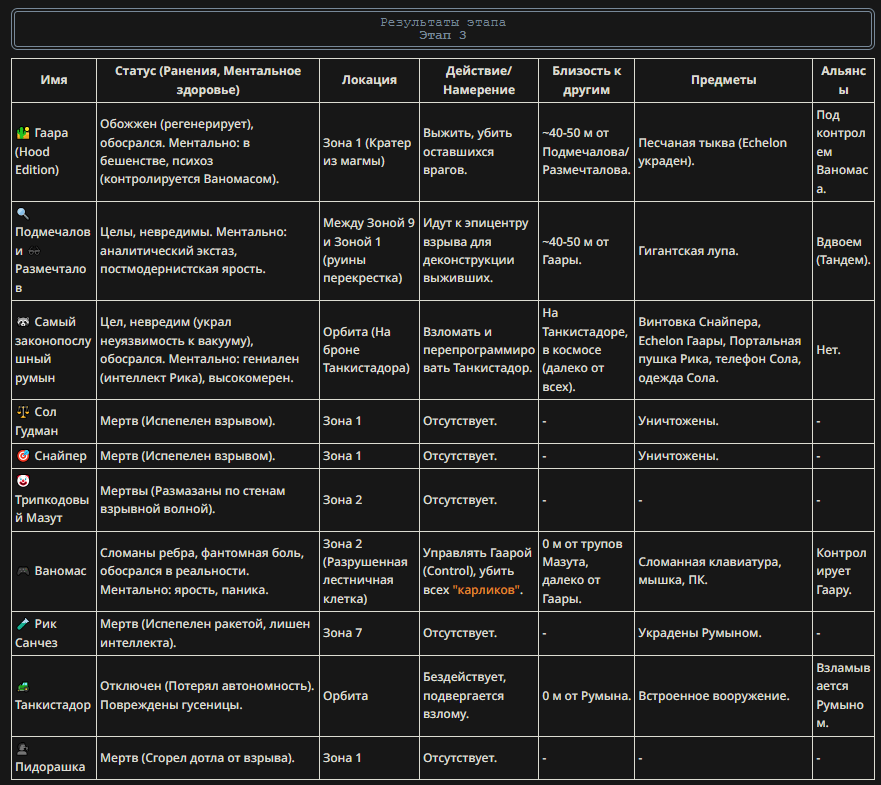Viewport: 881px width, 785px height.
Task: Click Снайпер's Уничтожены items cell
Action: pos(723,456)
